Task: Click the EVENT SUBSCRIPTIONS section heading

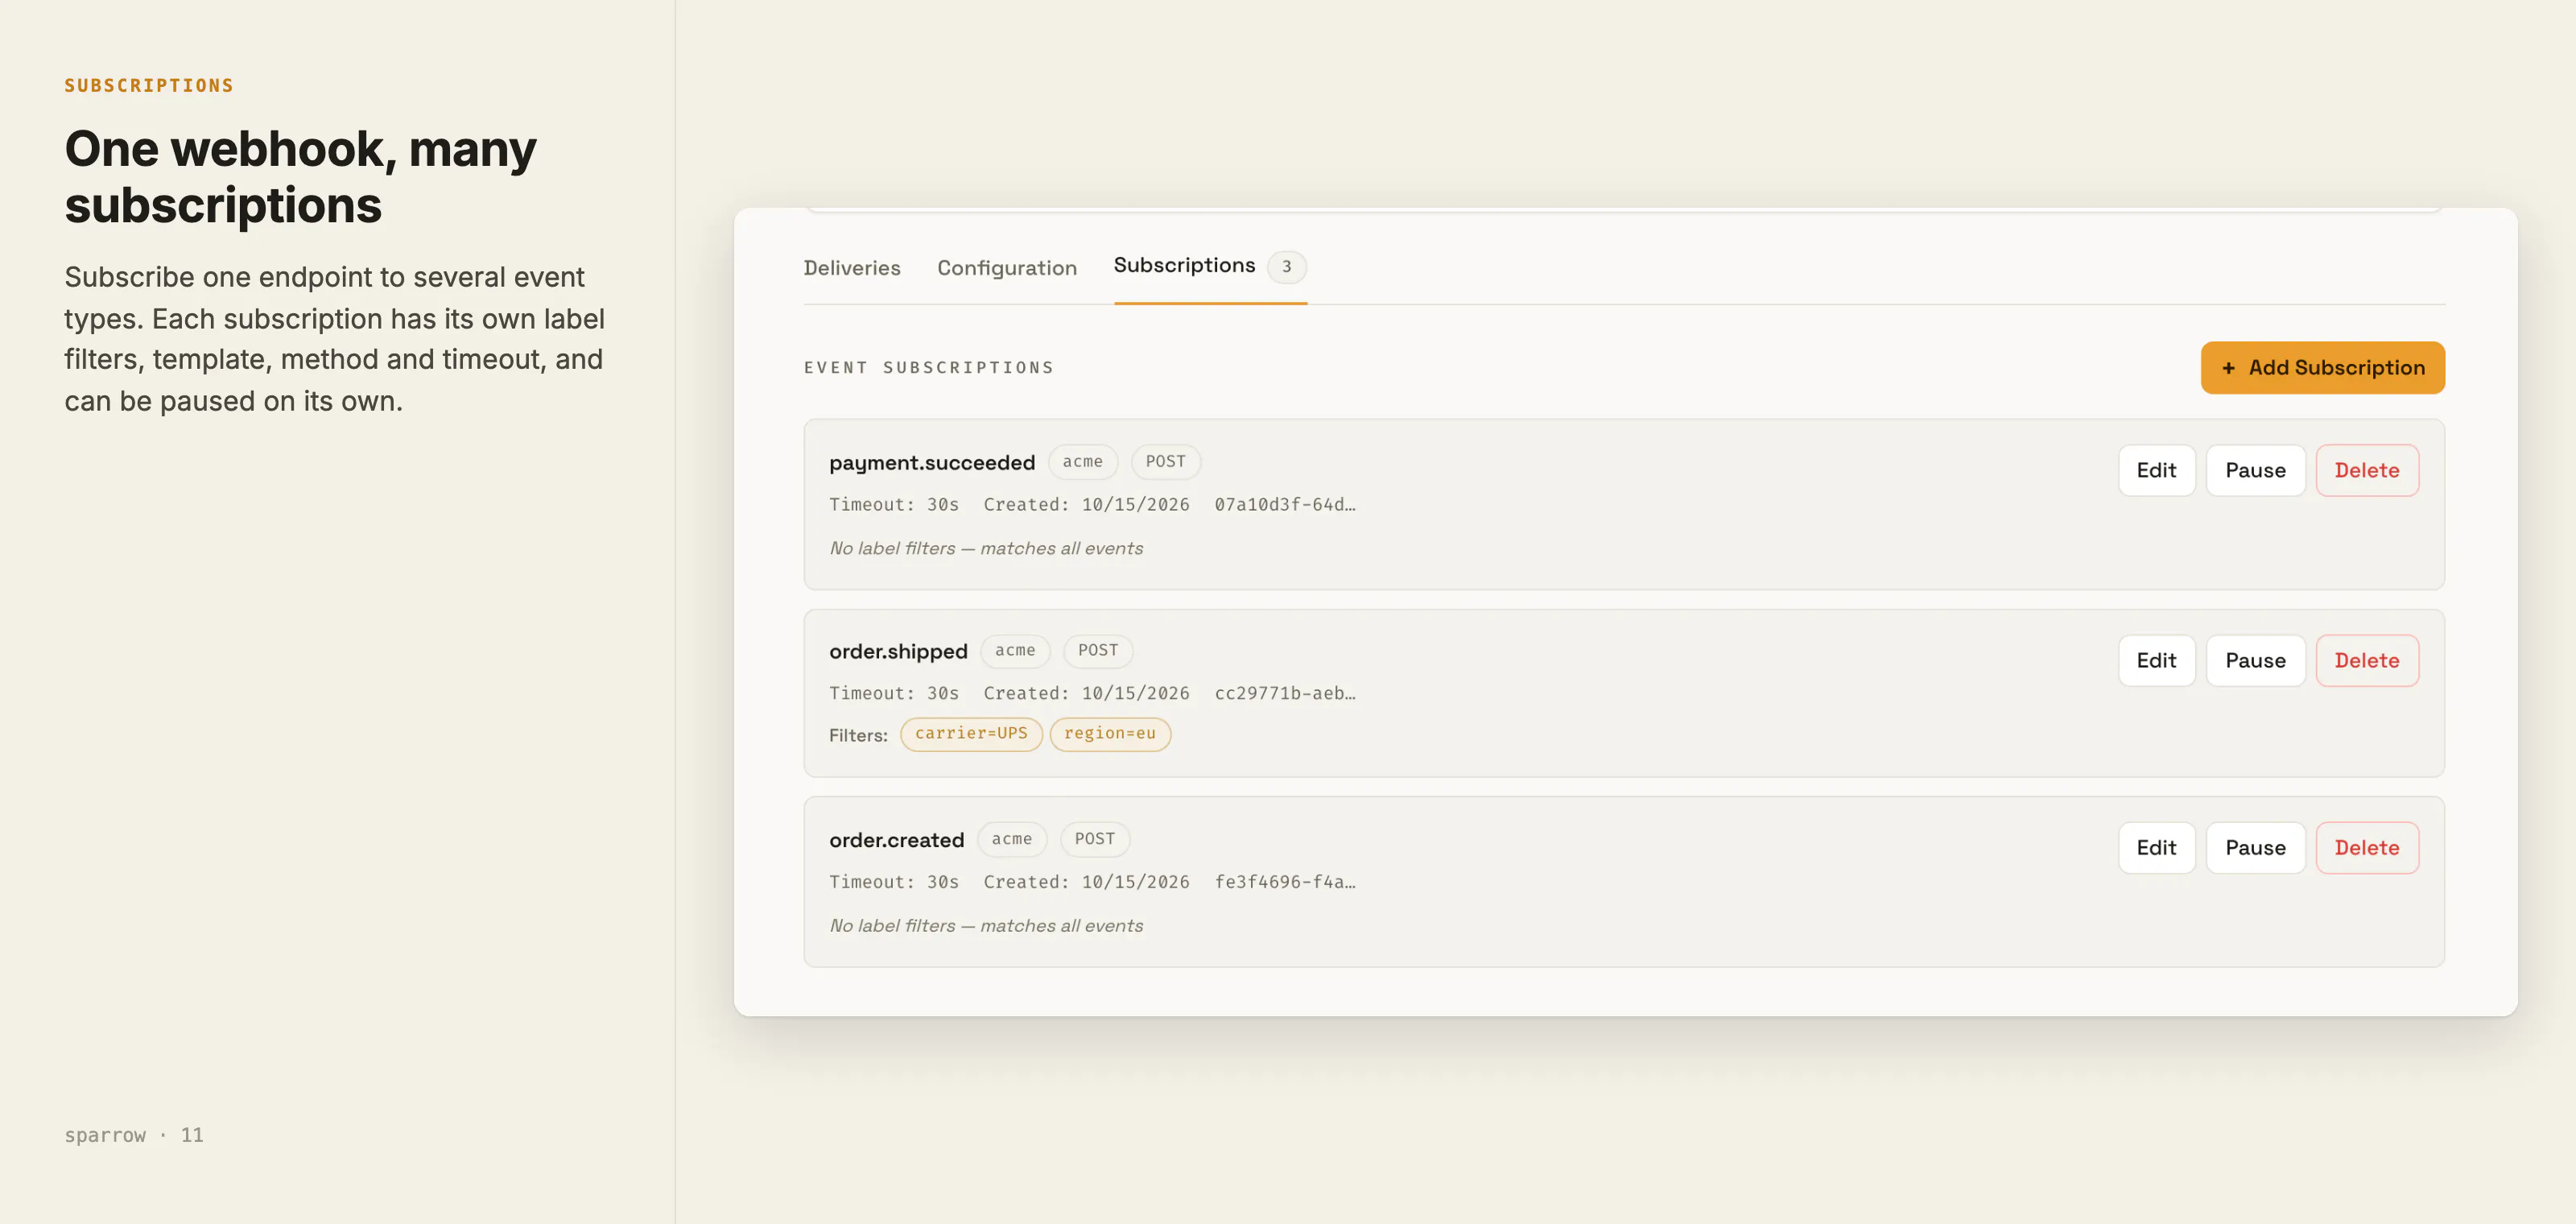Action: [928, 368]
